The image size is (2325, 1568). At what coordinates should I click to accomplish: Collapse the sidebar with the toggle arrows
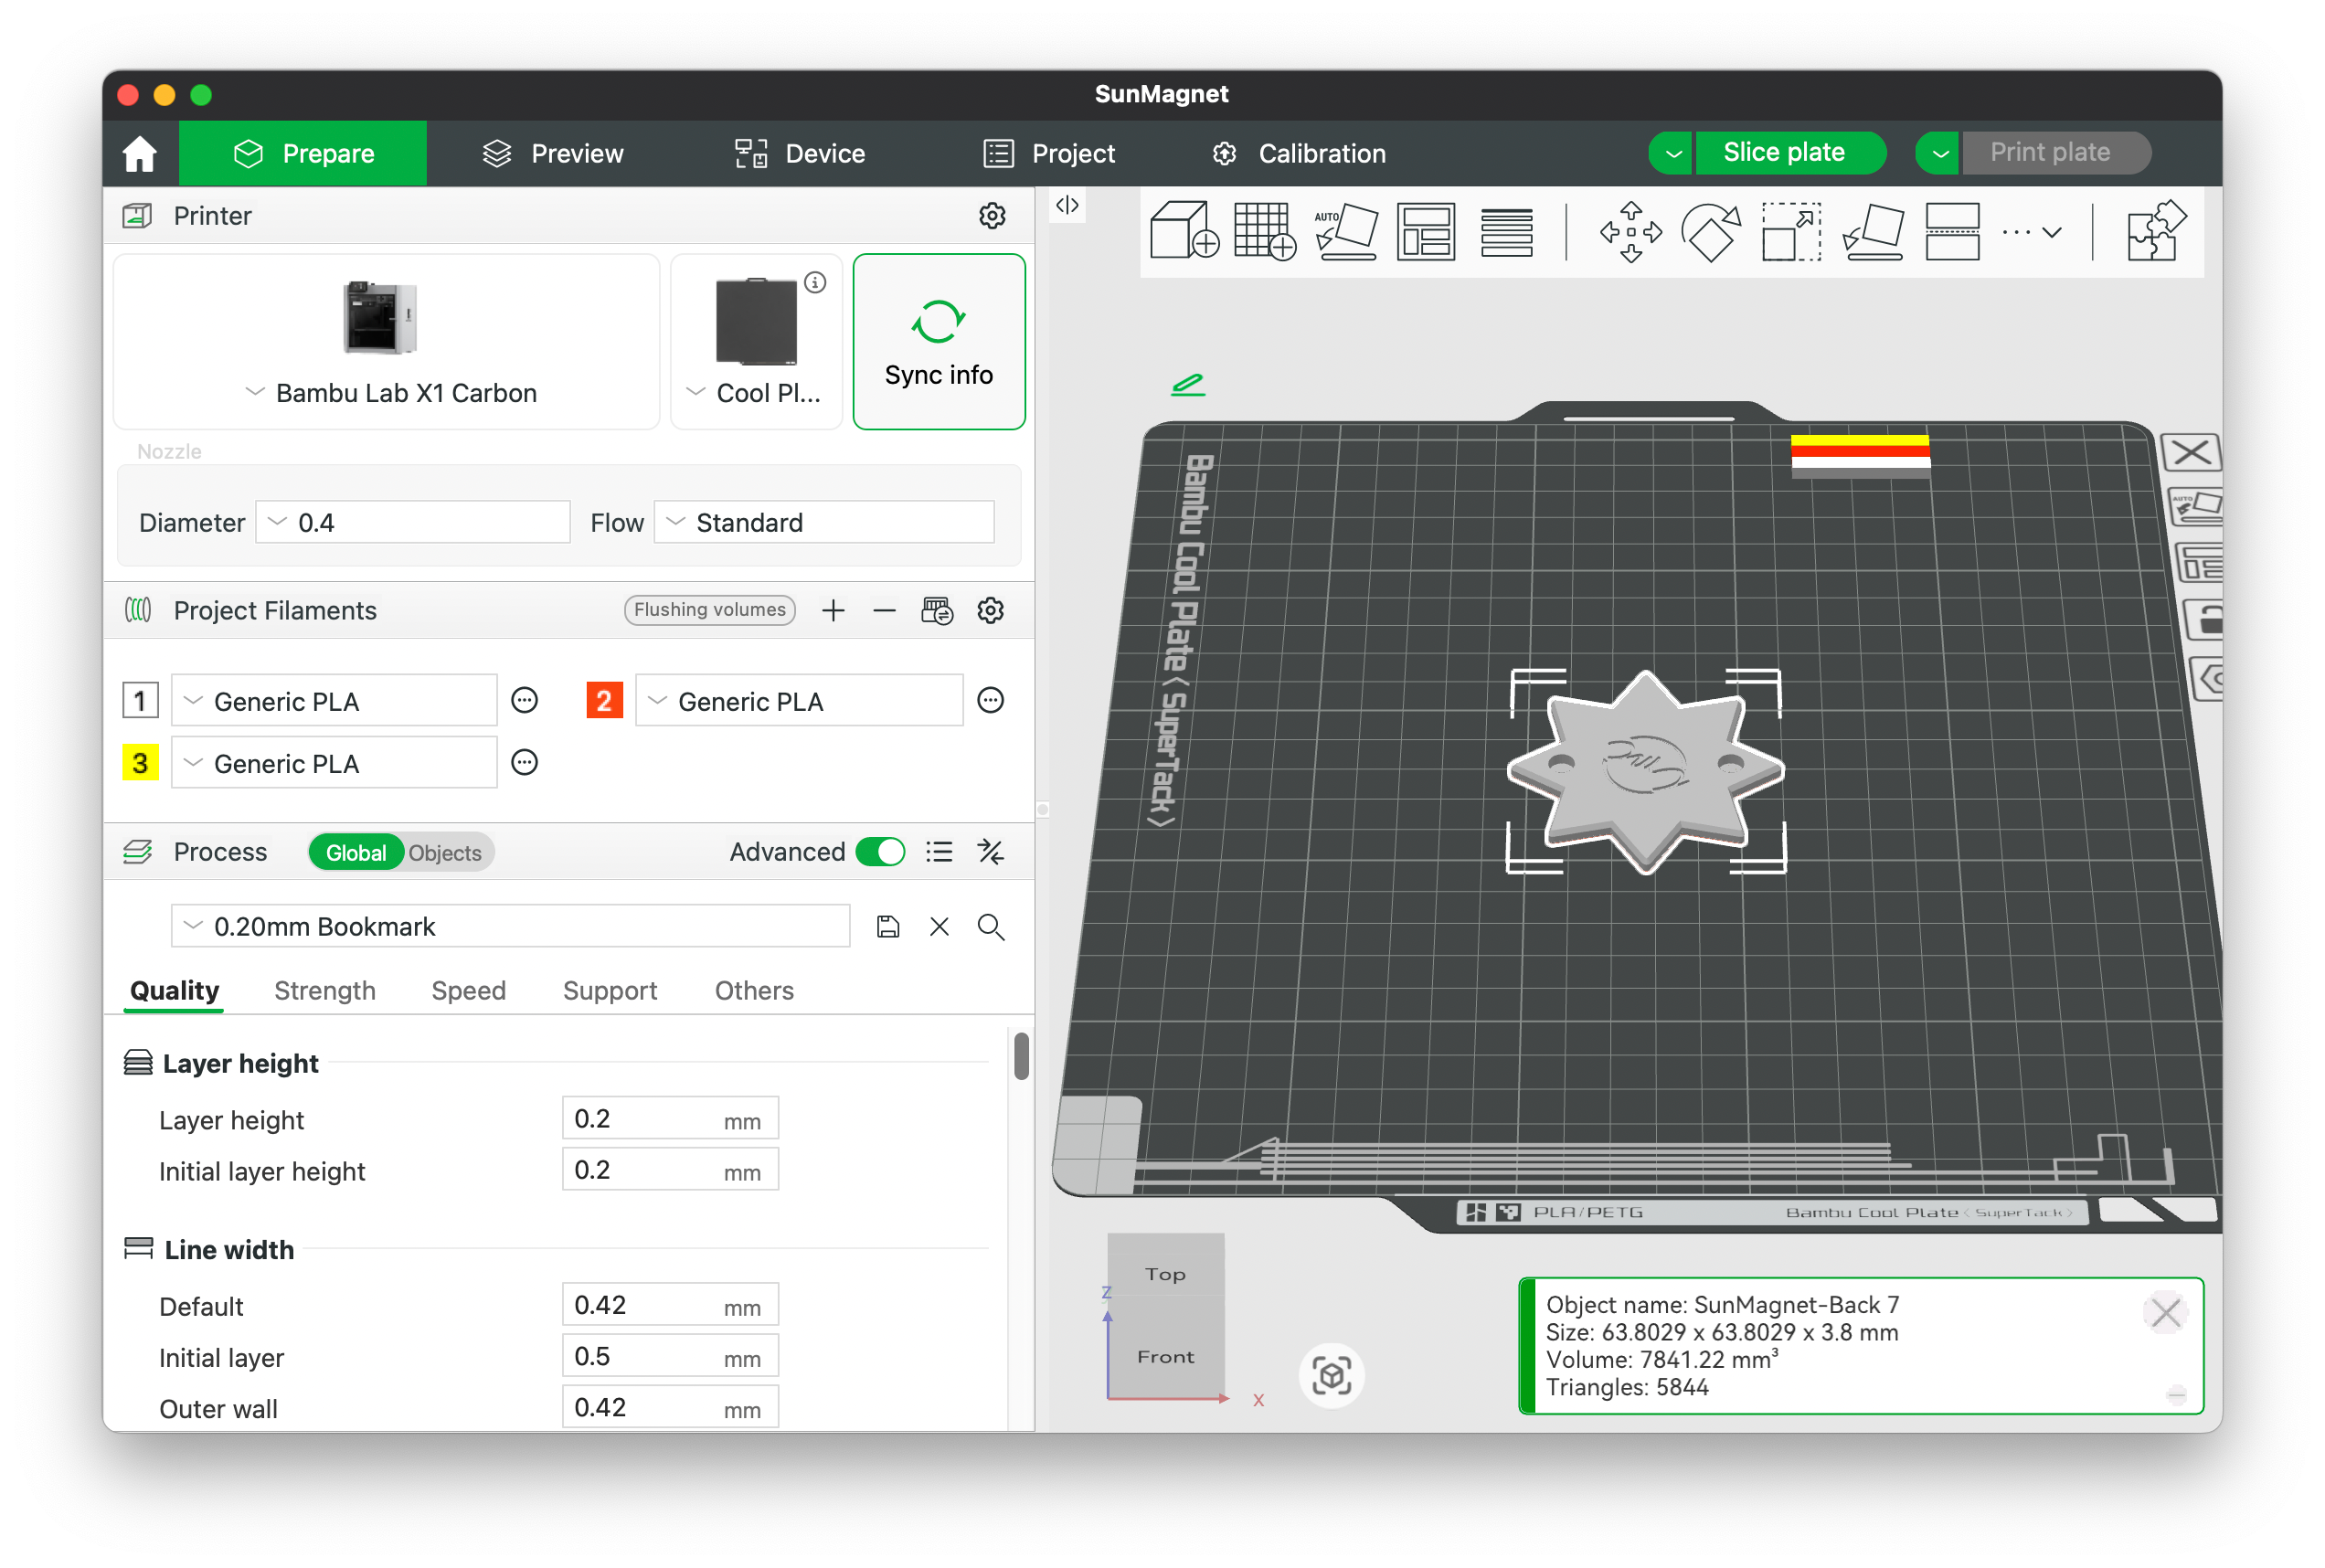(1067, 205)
